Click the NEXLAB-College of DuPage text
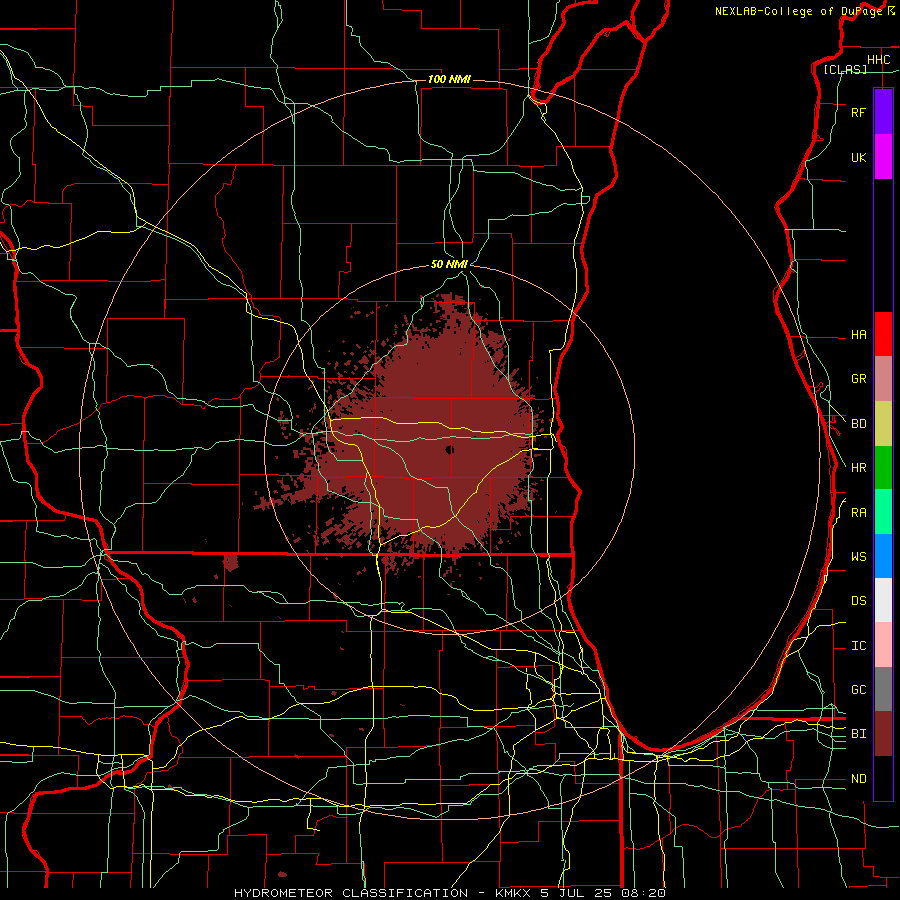The image size is (900, 900). [799, 11]
